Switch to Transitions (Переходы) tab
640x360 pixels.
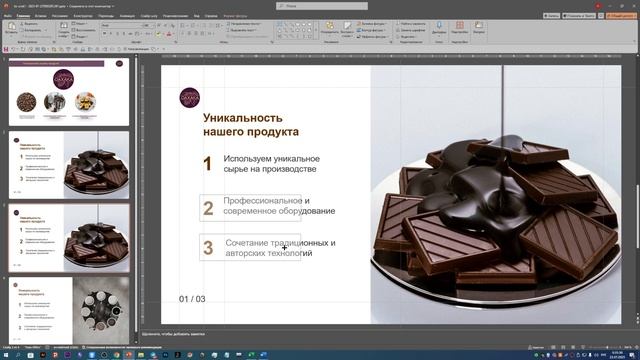[x=106, y=16]
